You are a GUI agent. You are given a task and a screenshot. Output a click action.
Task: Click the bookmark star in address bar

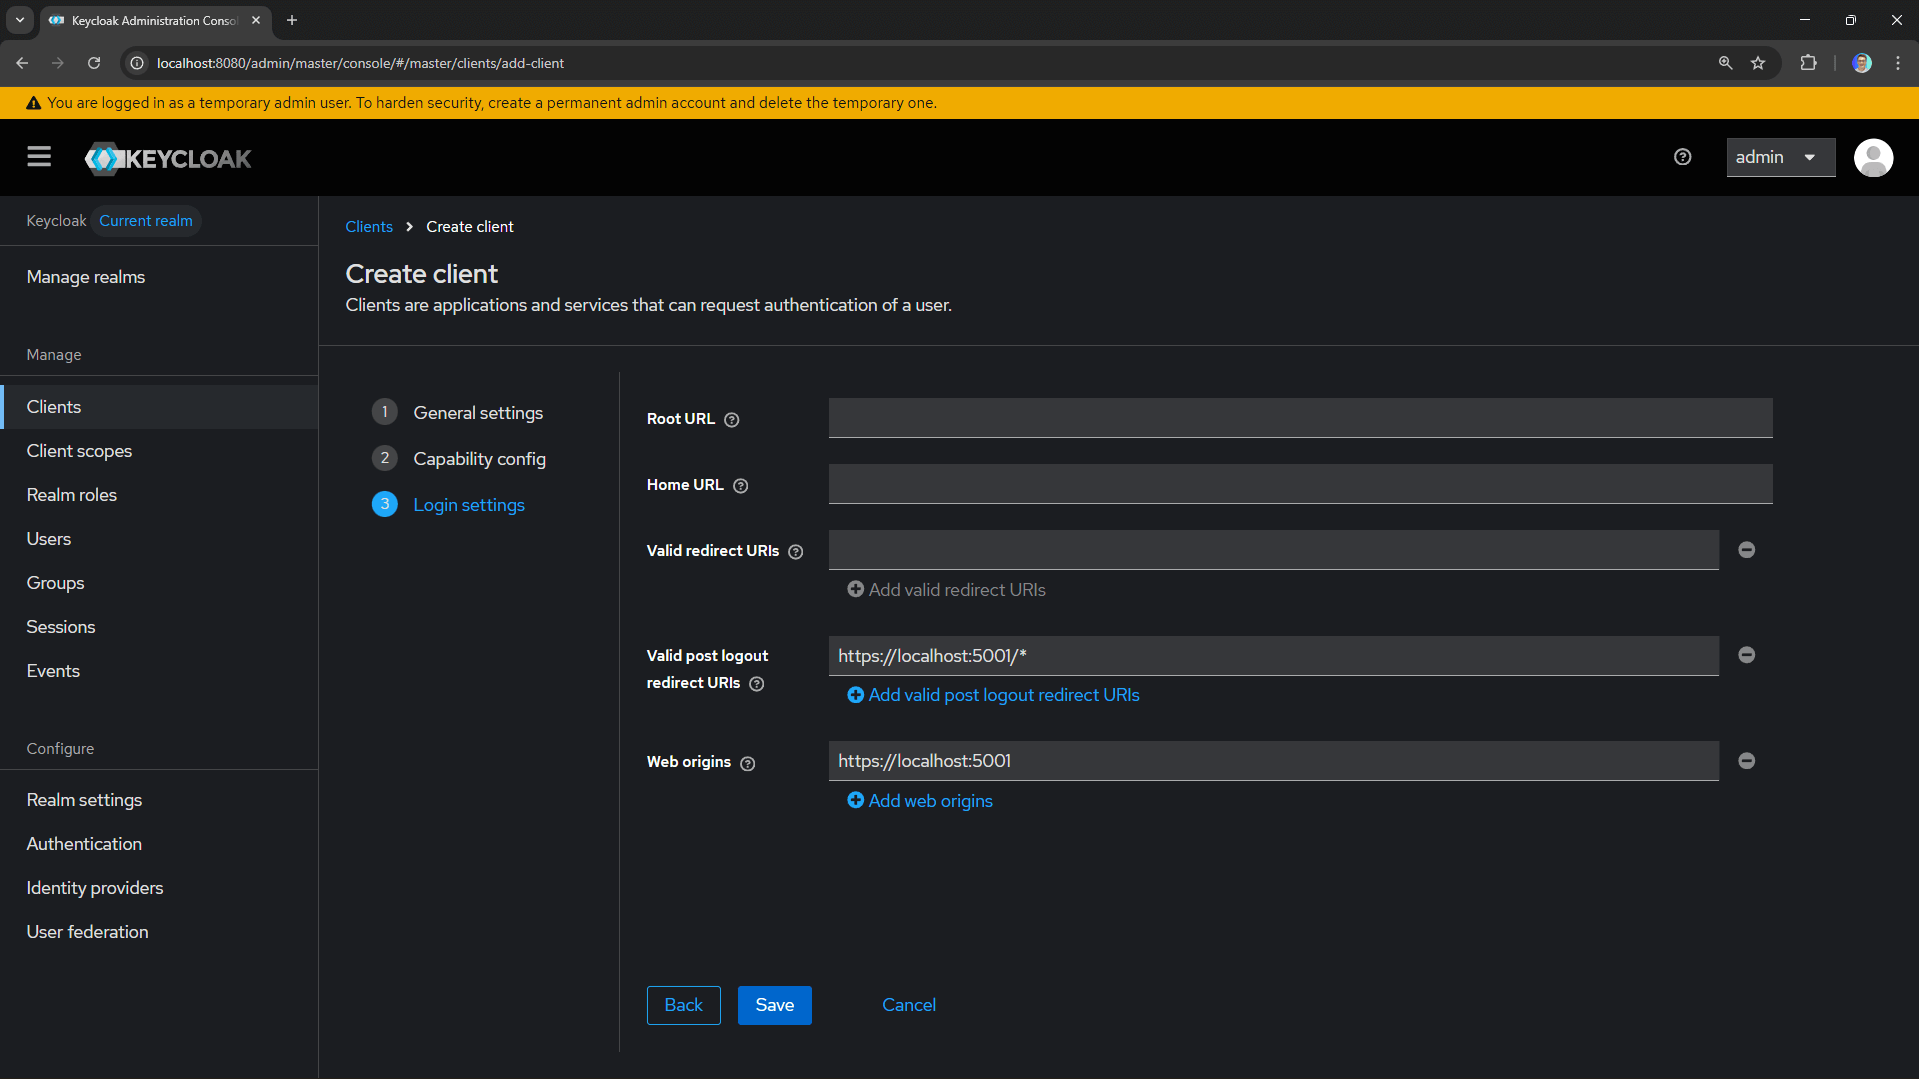click(x=1760, y=62)
